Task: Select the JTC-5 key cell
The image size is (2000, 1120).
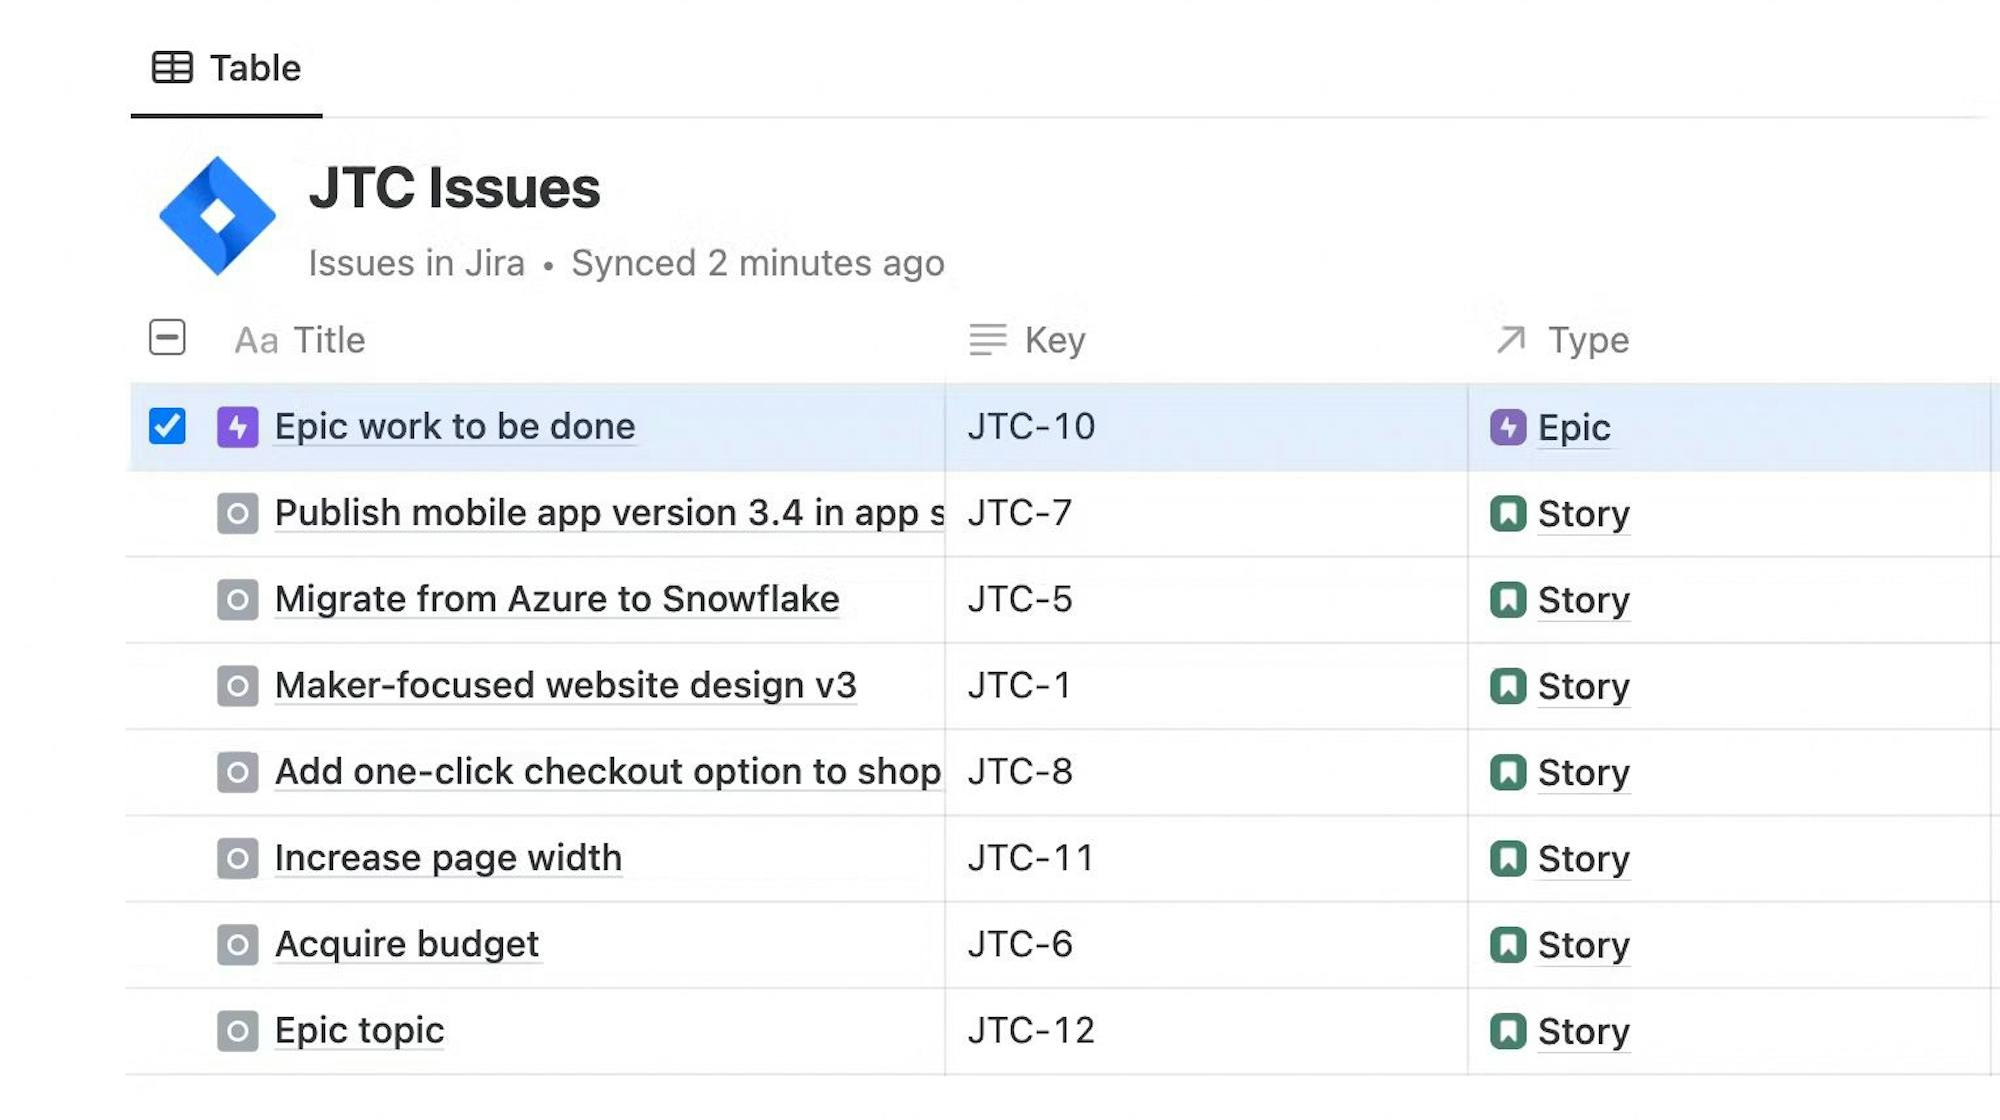Action: tap(1206, 599)
